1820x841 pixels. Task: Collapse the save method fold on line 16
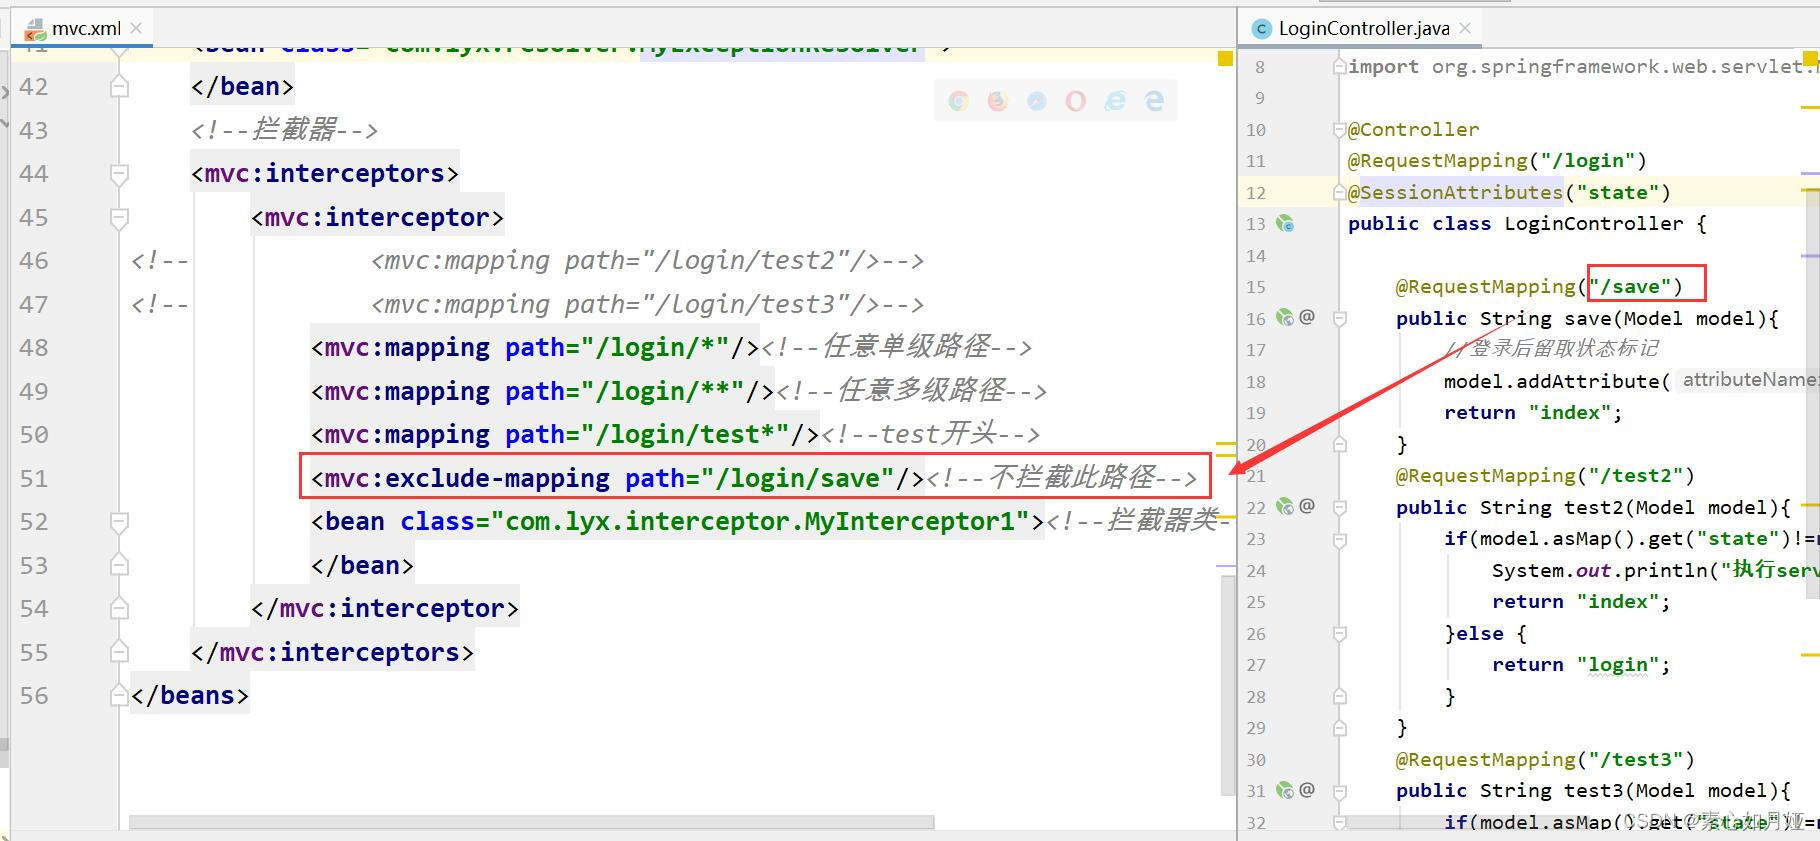pyautogui.click(x=1340, y=318)
